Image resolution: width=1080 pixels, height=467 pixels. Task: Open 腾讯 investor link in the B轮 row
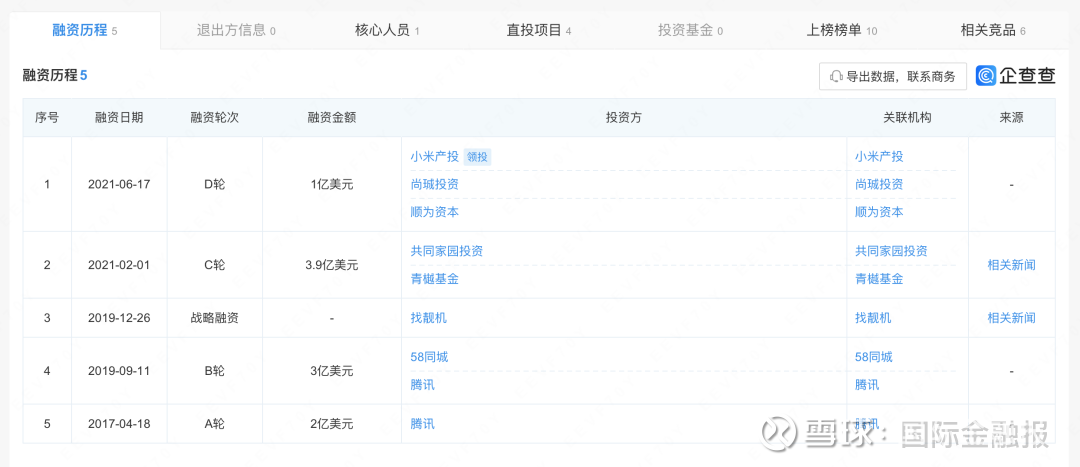click(x=422, y=384)
